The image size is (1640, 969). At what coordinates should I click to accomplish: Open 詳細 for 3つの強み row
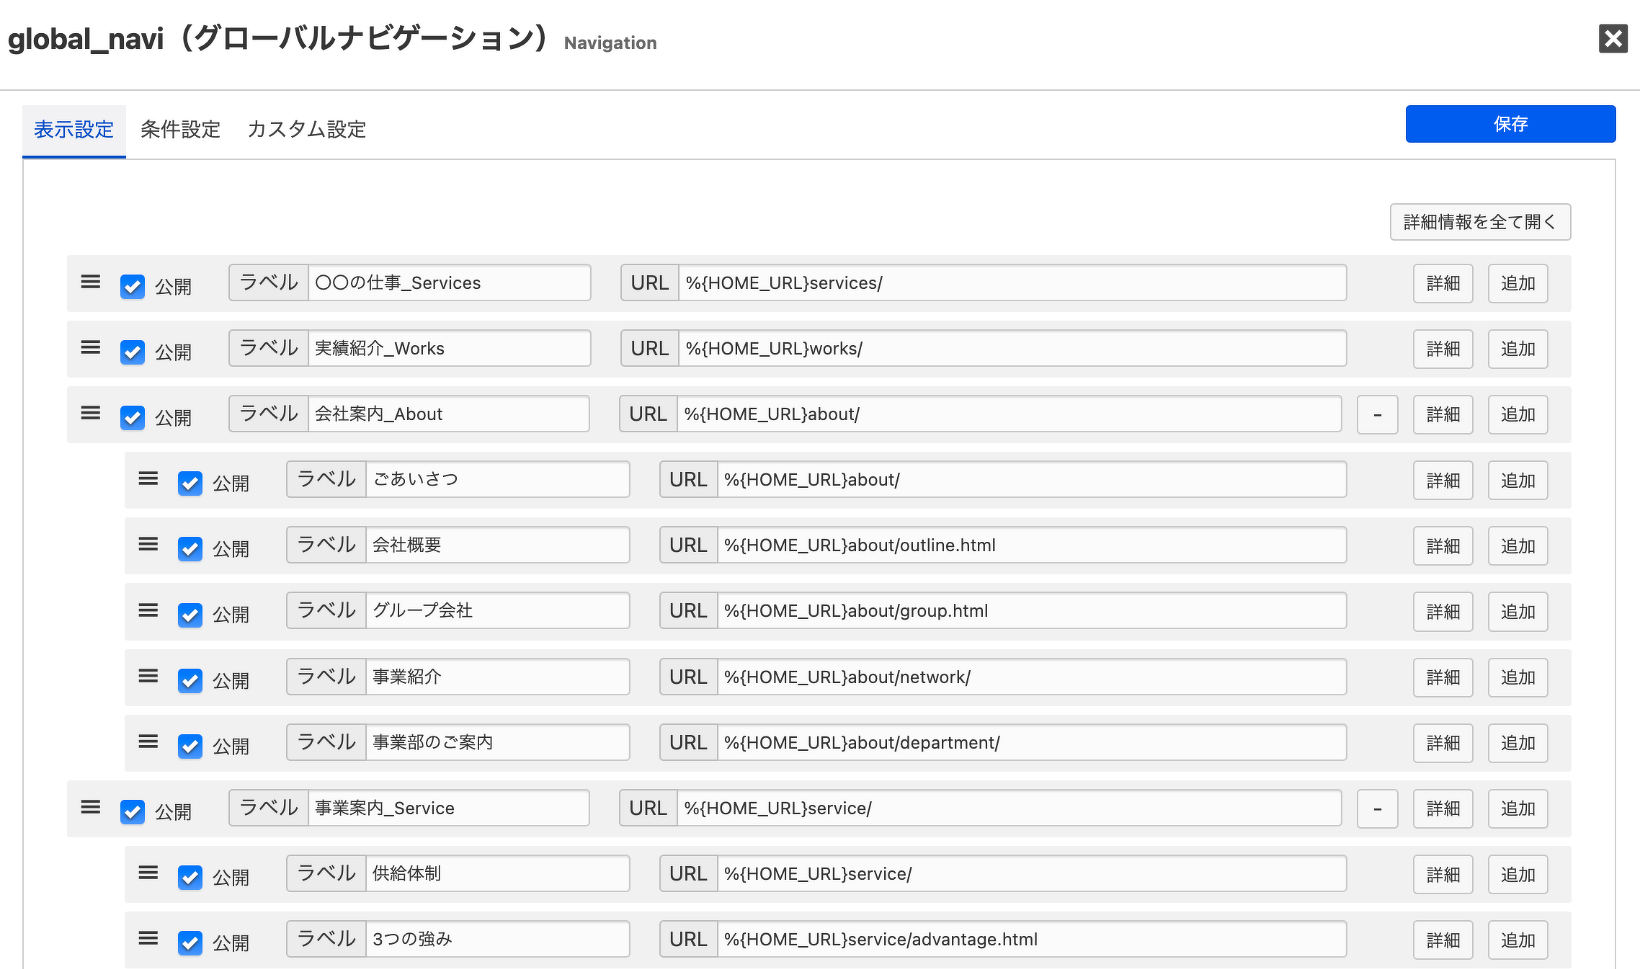pyautogui.click(x=1443, y=940)
